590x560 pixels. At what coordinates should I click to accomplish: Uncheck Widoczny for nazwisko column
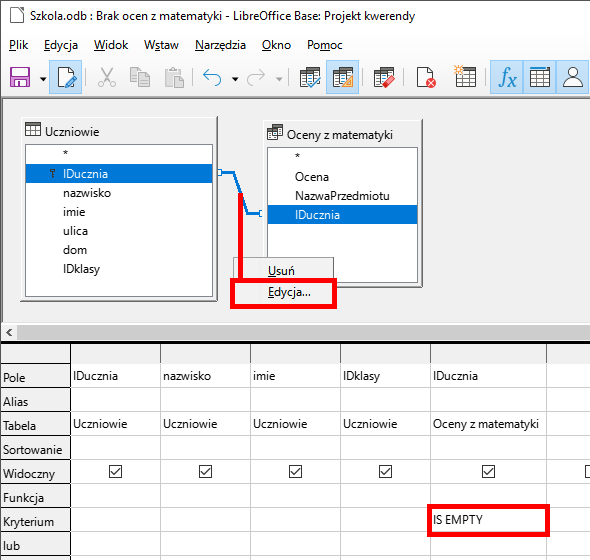(205, 471)
